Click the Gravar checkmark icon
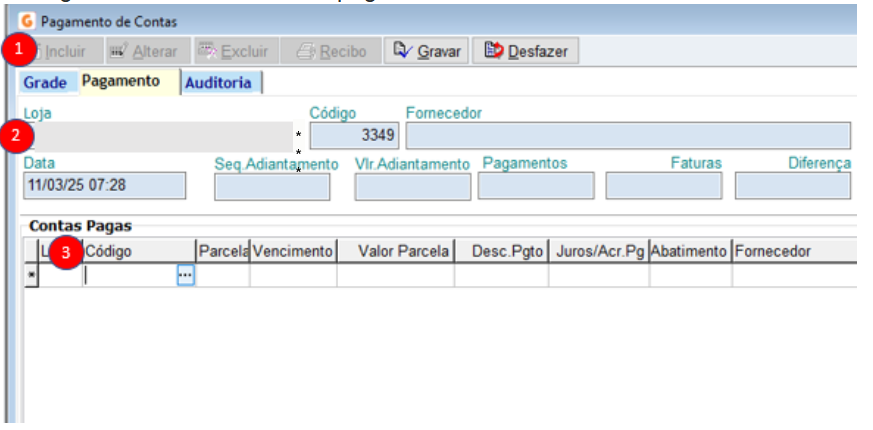Image resolution: width=873 pixels, height=430 pixels. click(x=403, y=51)
